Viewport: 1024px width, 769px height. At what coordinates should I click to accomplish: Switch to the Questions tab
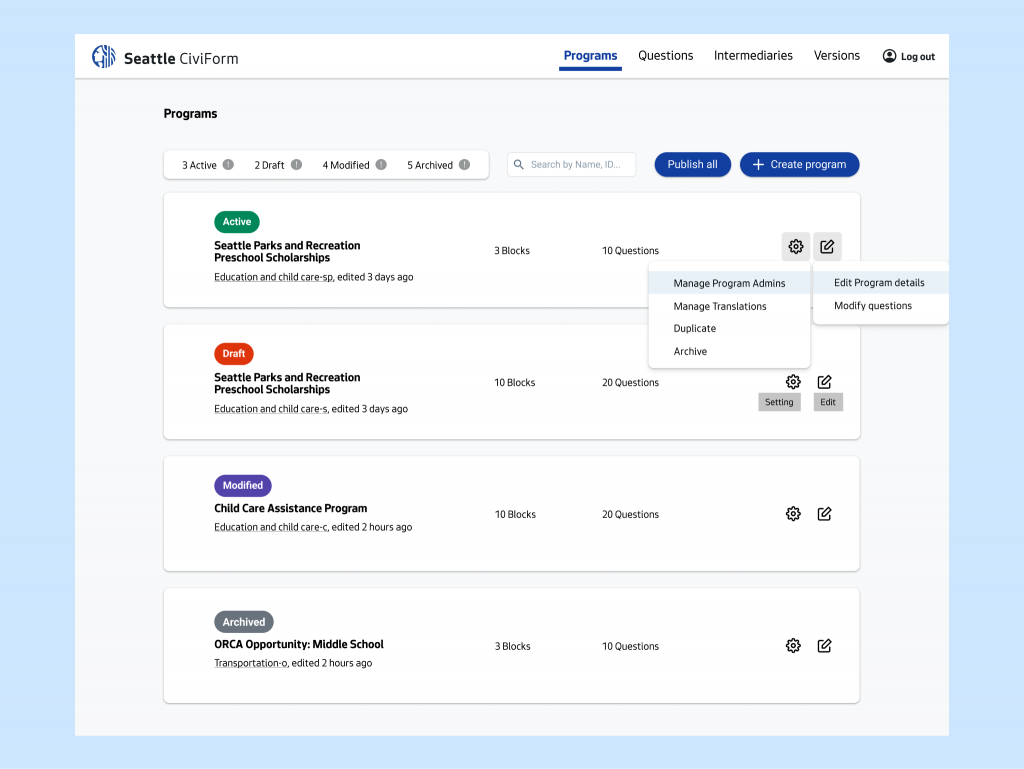665,56
